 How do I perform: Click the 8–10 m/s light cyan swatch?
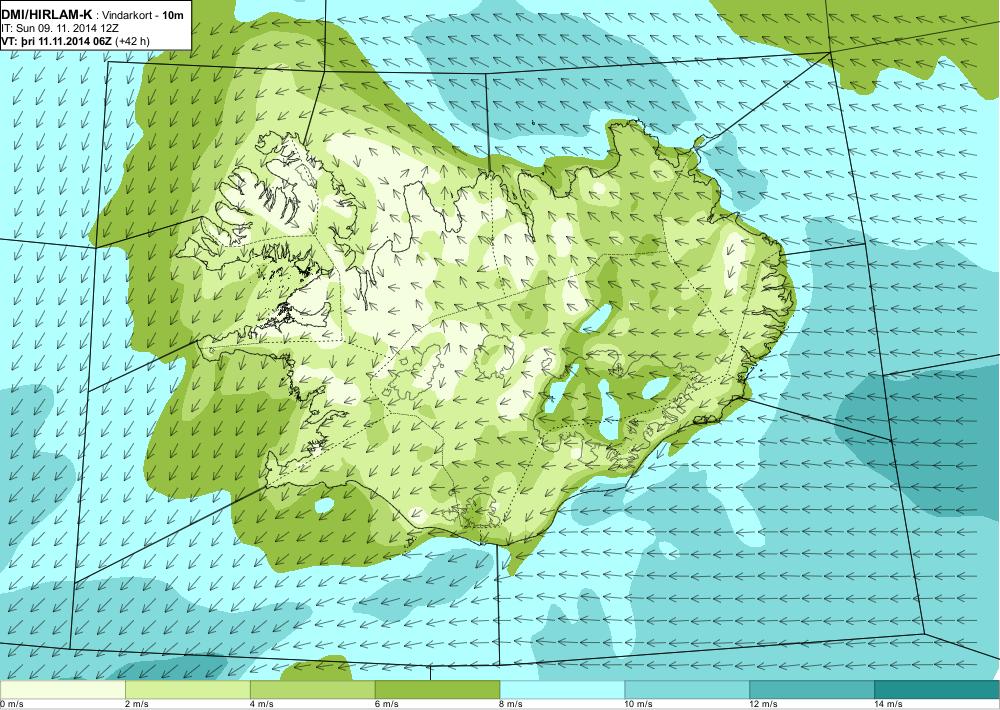[562, 689]
